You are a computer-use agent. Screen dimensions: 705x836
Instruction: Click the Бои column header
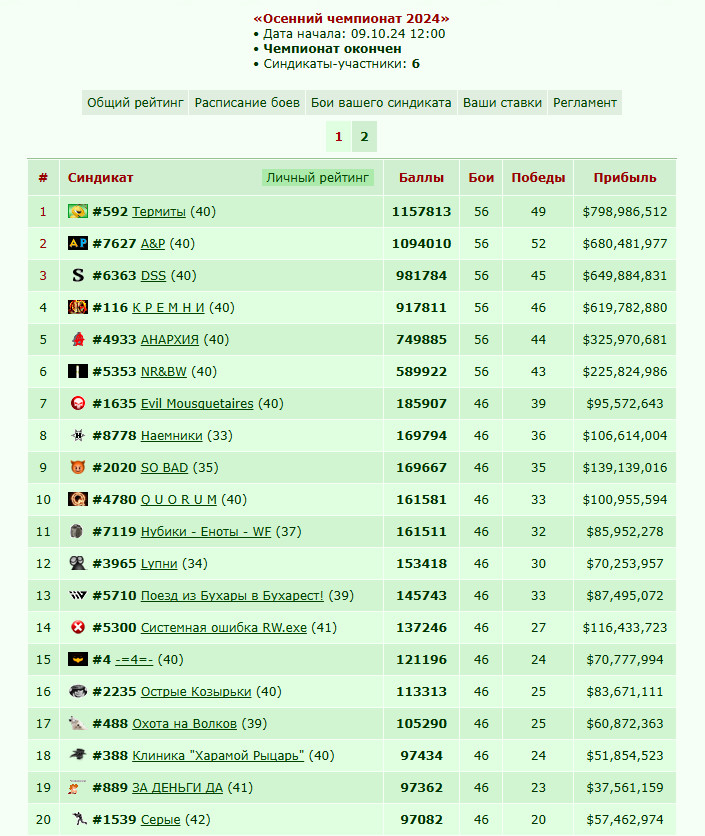[x=481, y=178]
